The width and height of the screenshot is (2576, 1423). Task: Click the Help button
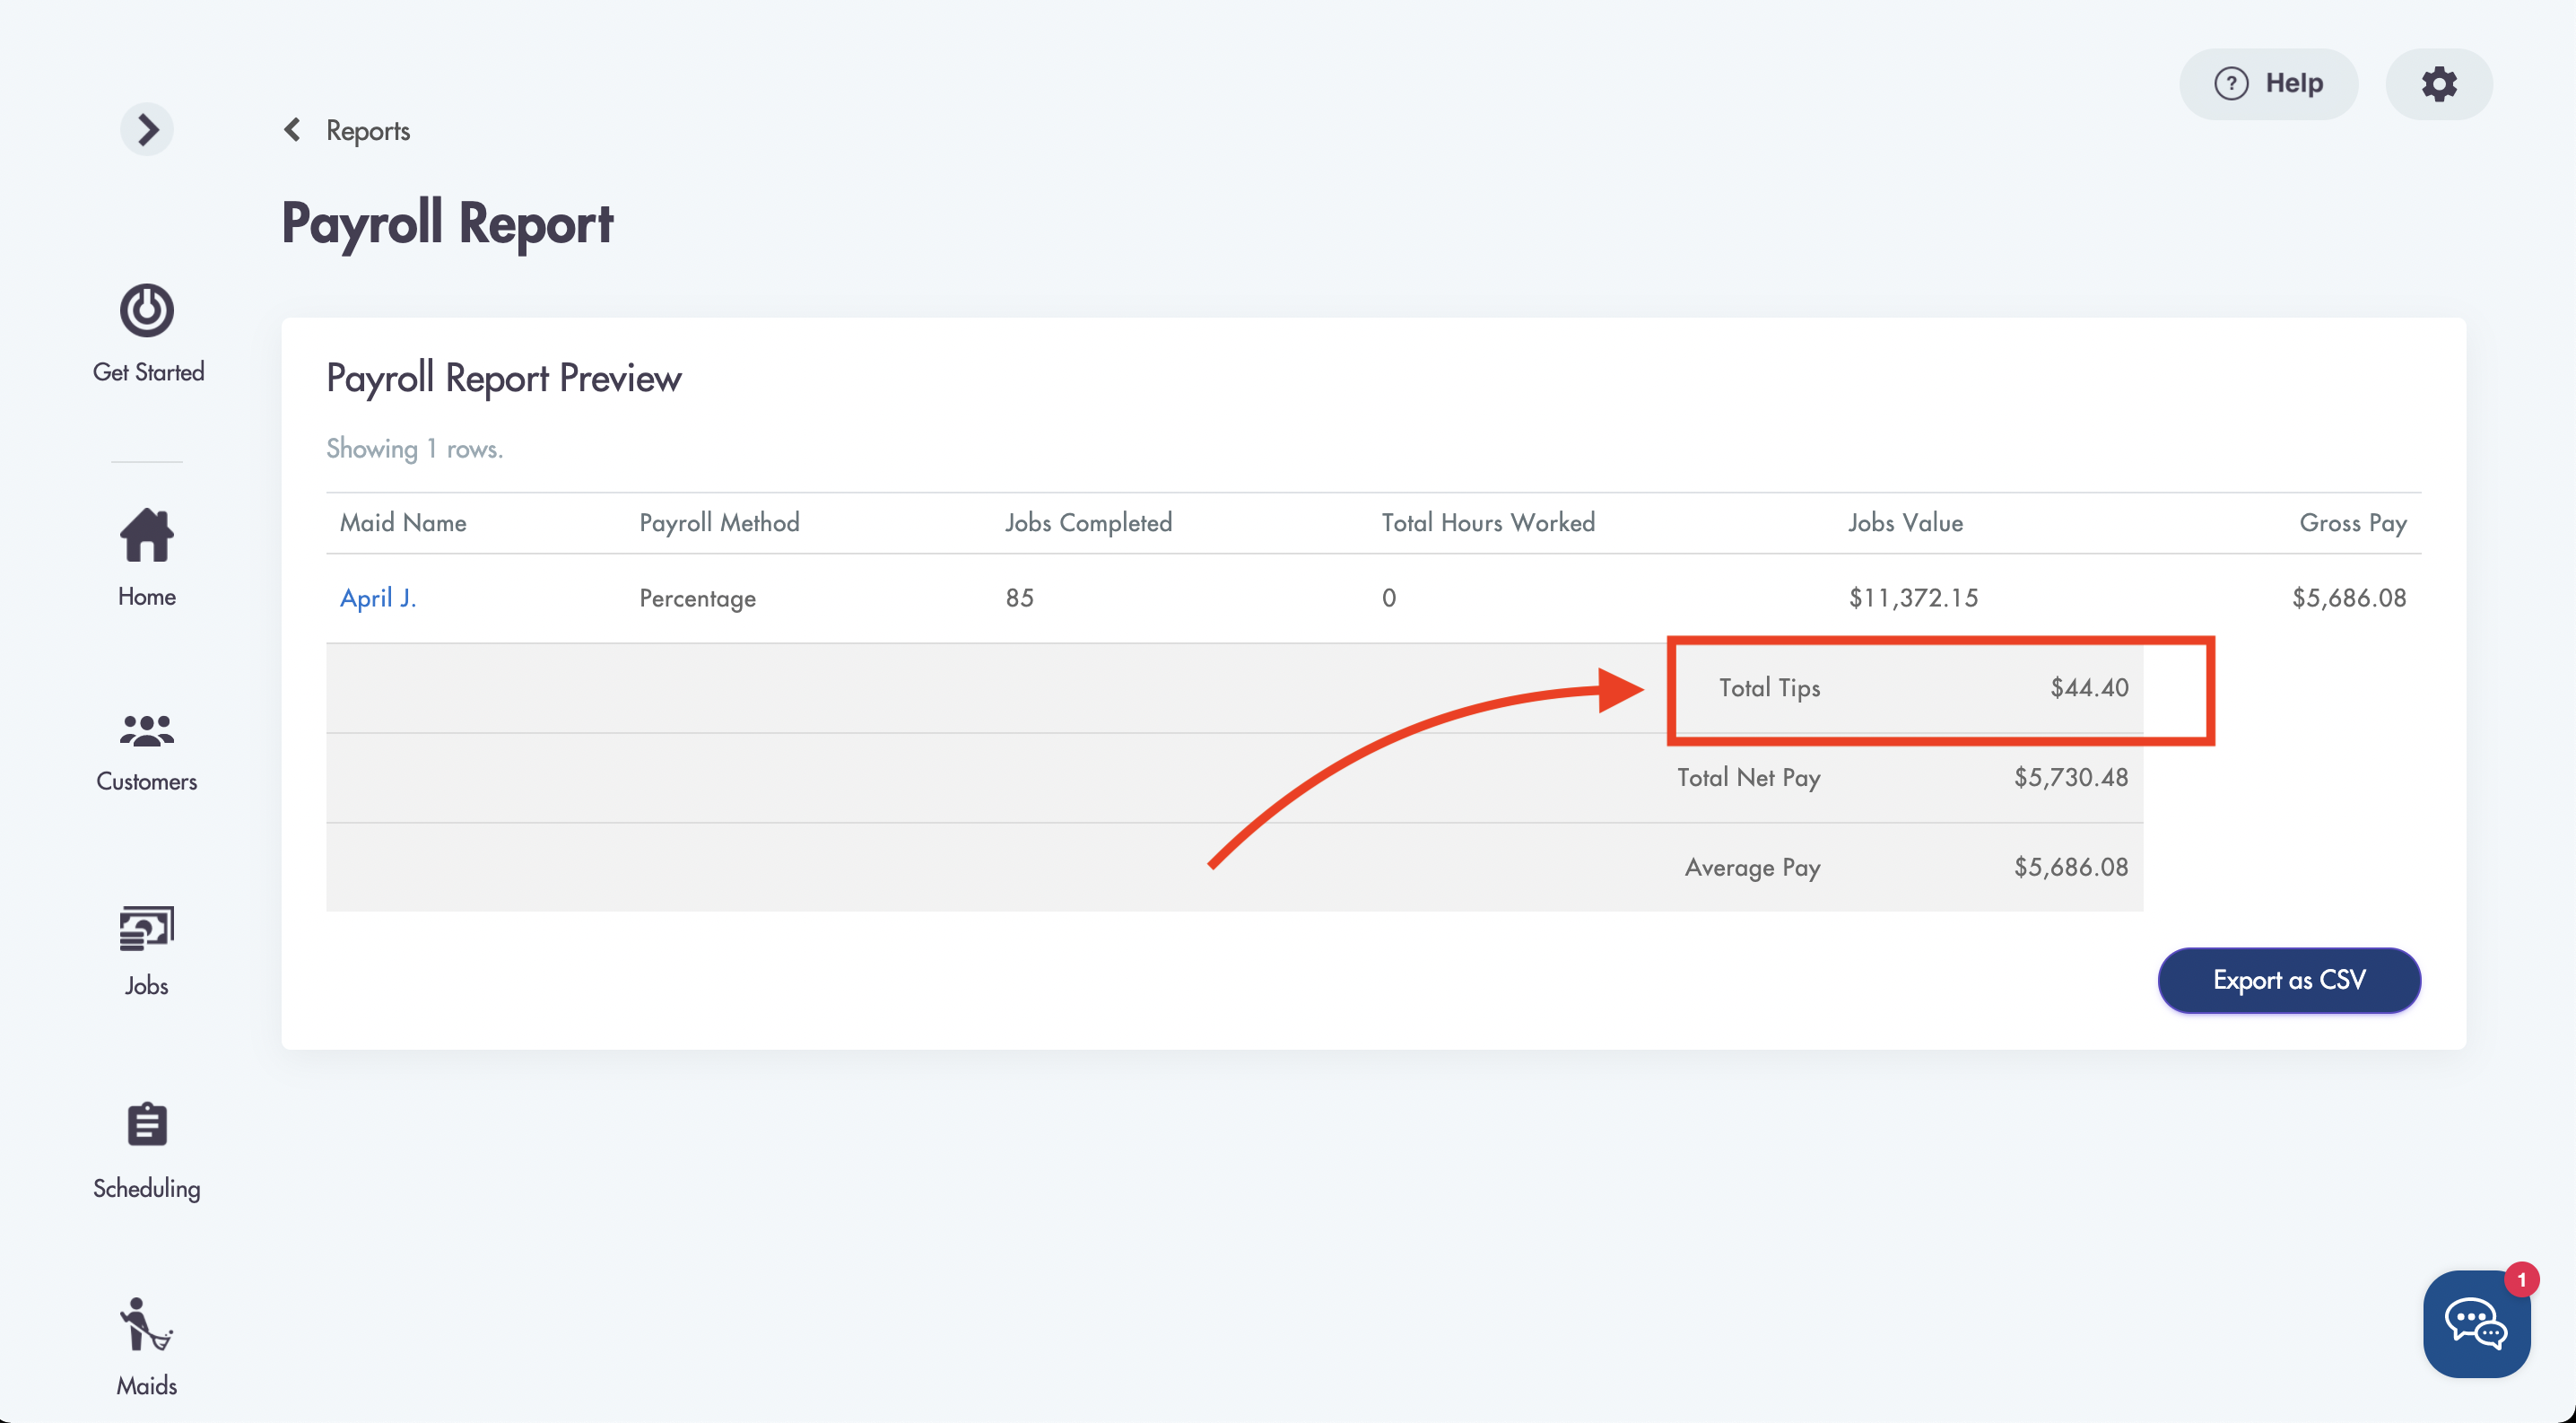(x=2268, y=84)
